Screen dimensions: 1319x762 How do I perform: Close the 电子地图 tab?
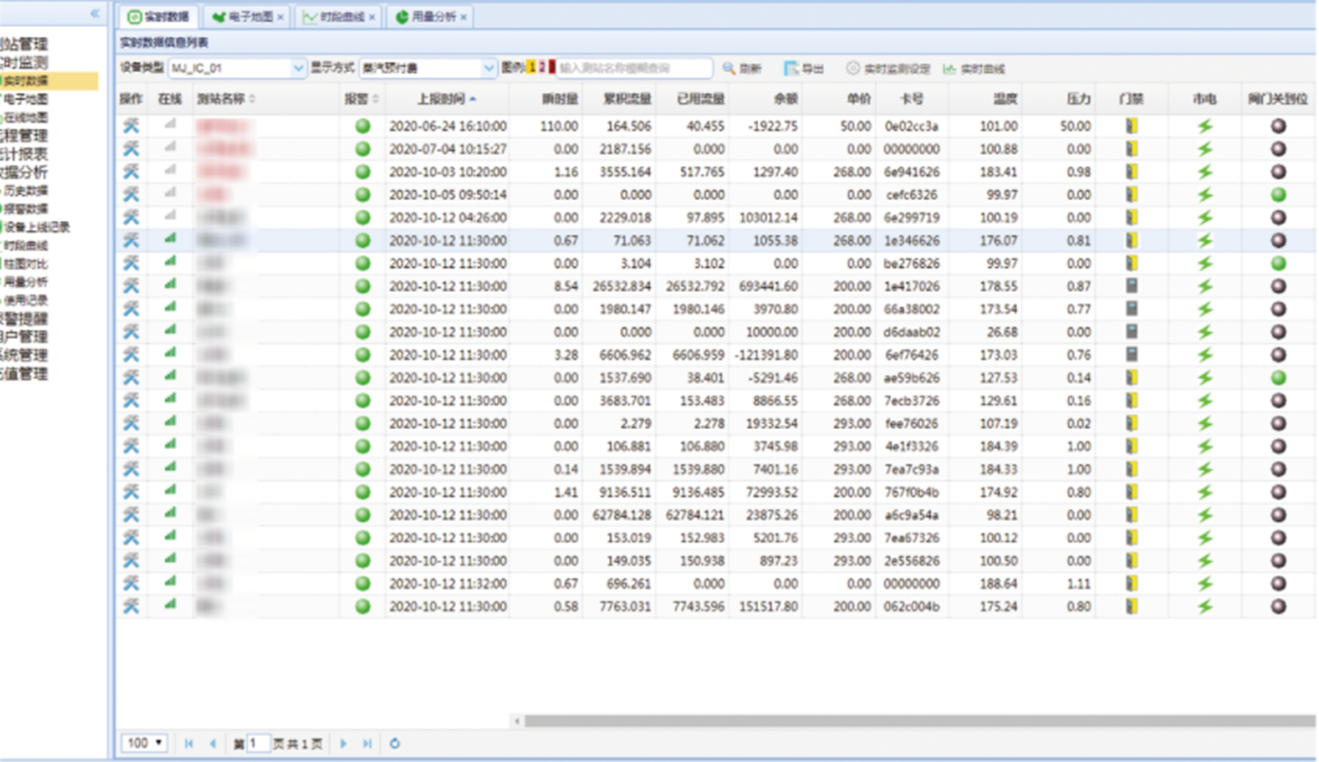coord(280,17)
